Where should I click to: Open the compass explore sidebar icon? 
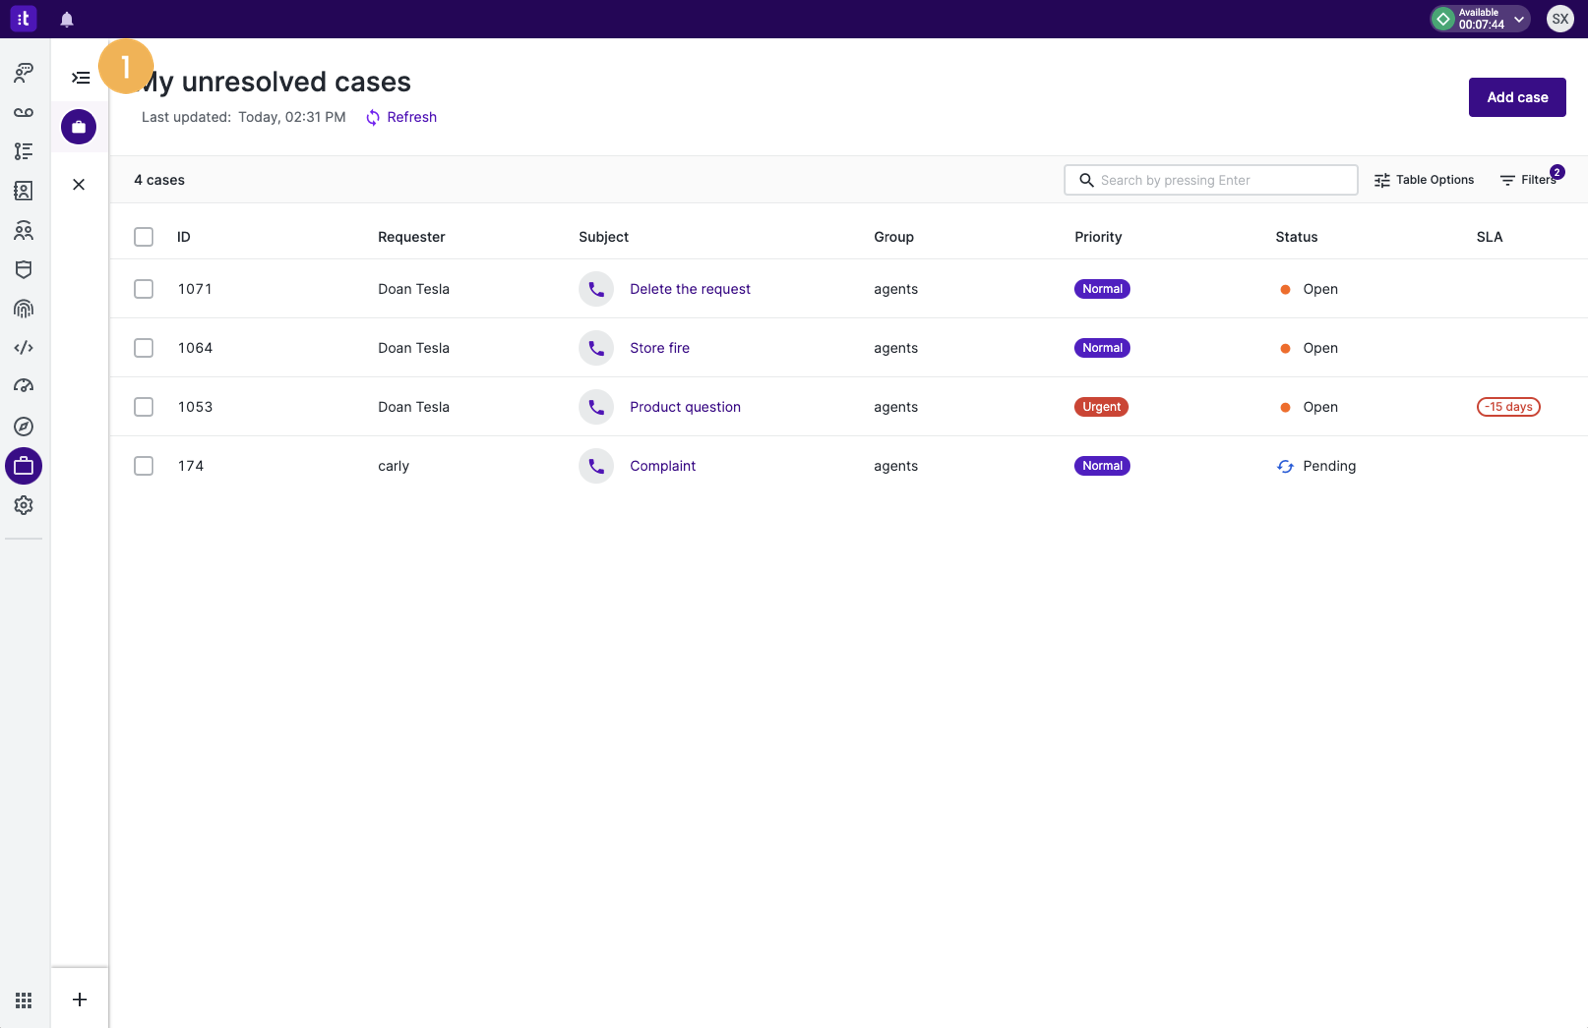(x=23, y=427)
